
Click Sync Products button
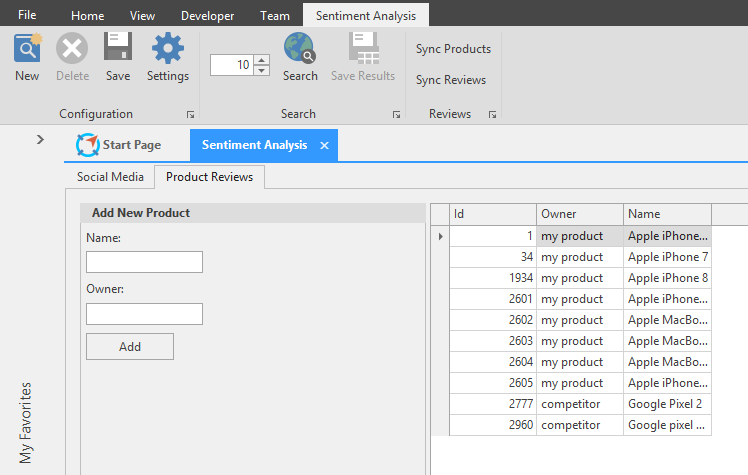click(x=453, y=49)
